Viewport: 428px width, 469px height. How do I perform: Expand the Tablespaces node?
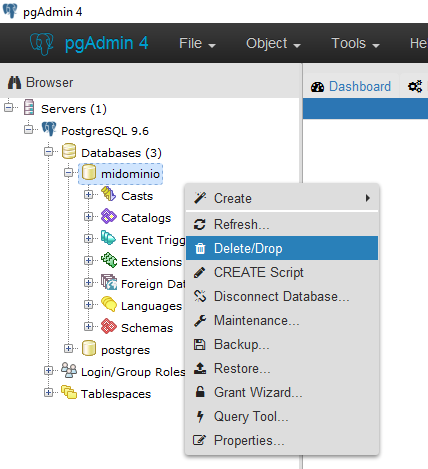click(48, 393)
